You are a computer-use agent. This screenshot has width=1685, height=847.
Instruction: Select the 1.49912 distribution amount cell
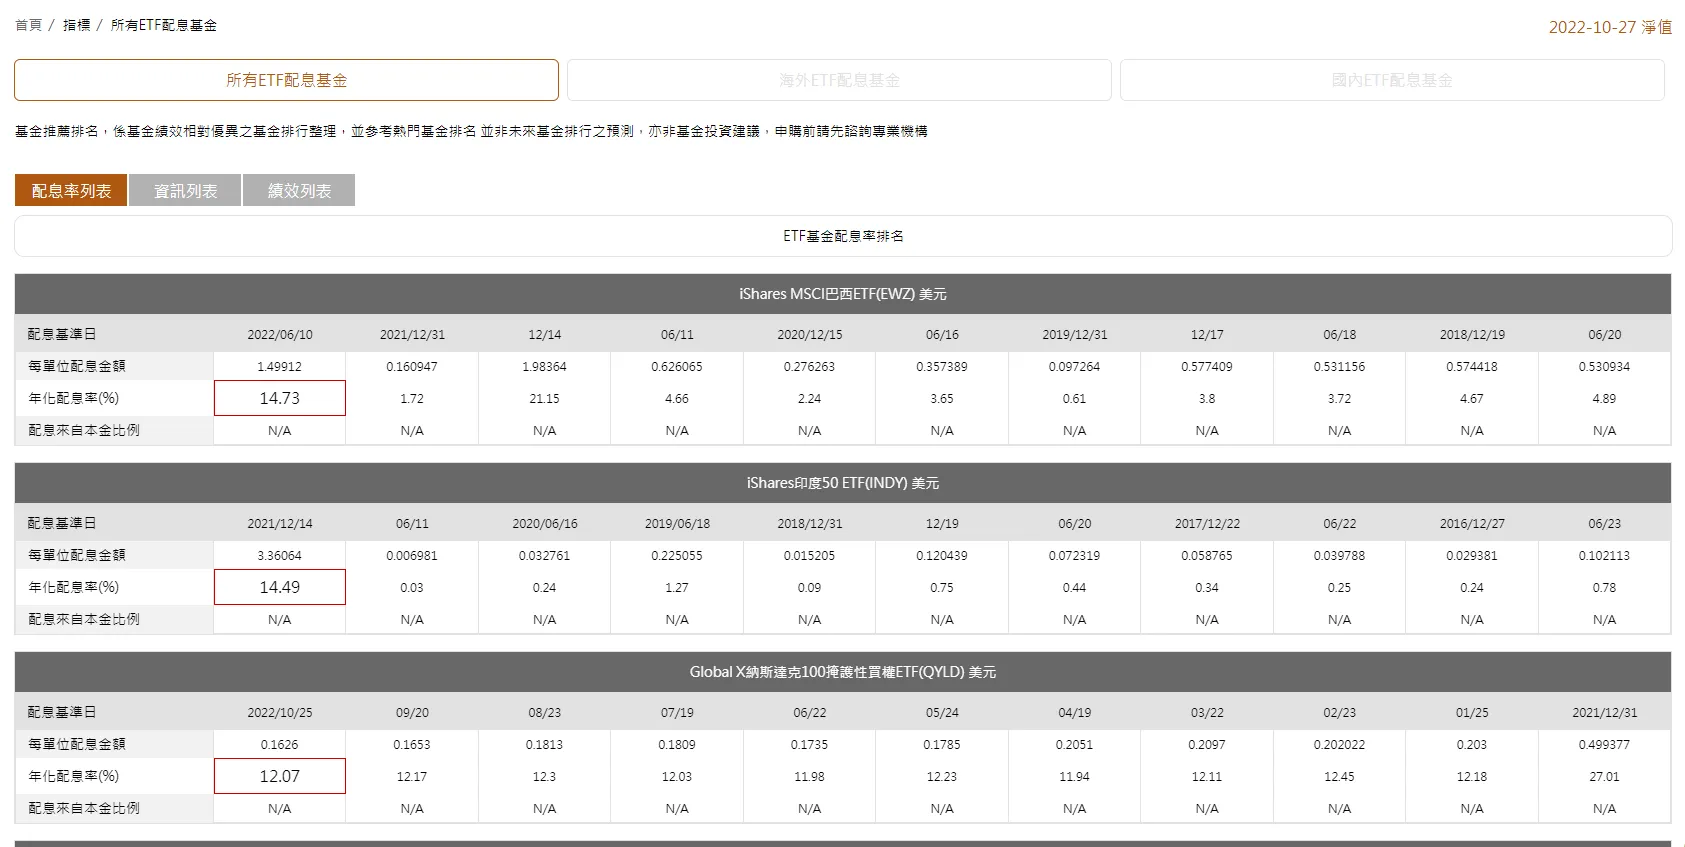coord(280,367)
